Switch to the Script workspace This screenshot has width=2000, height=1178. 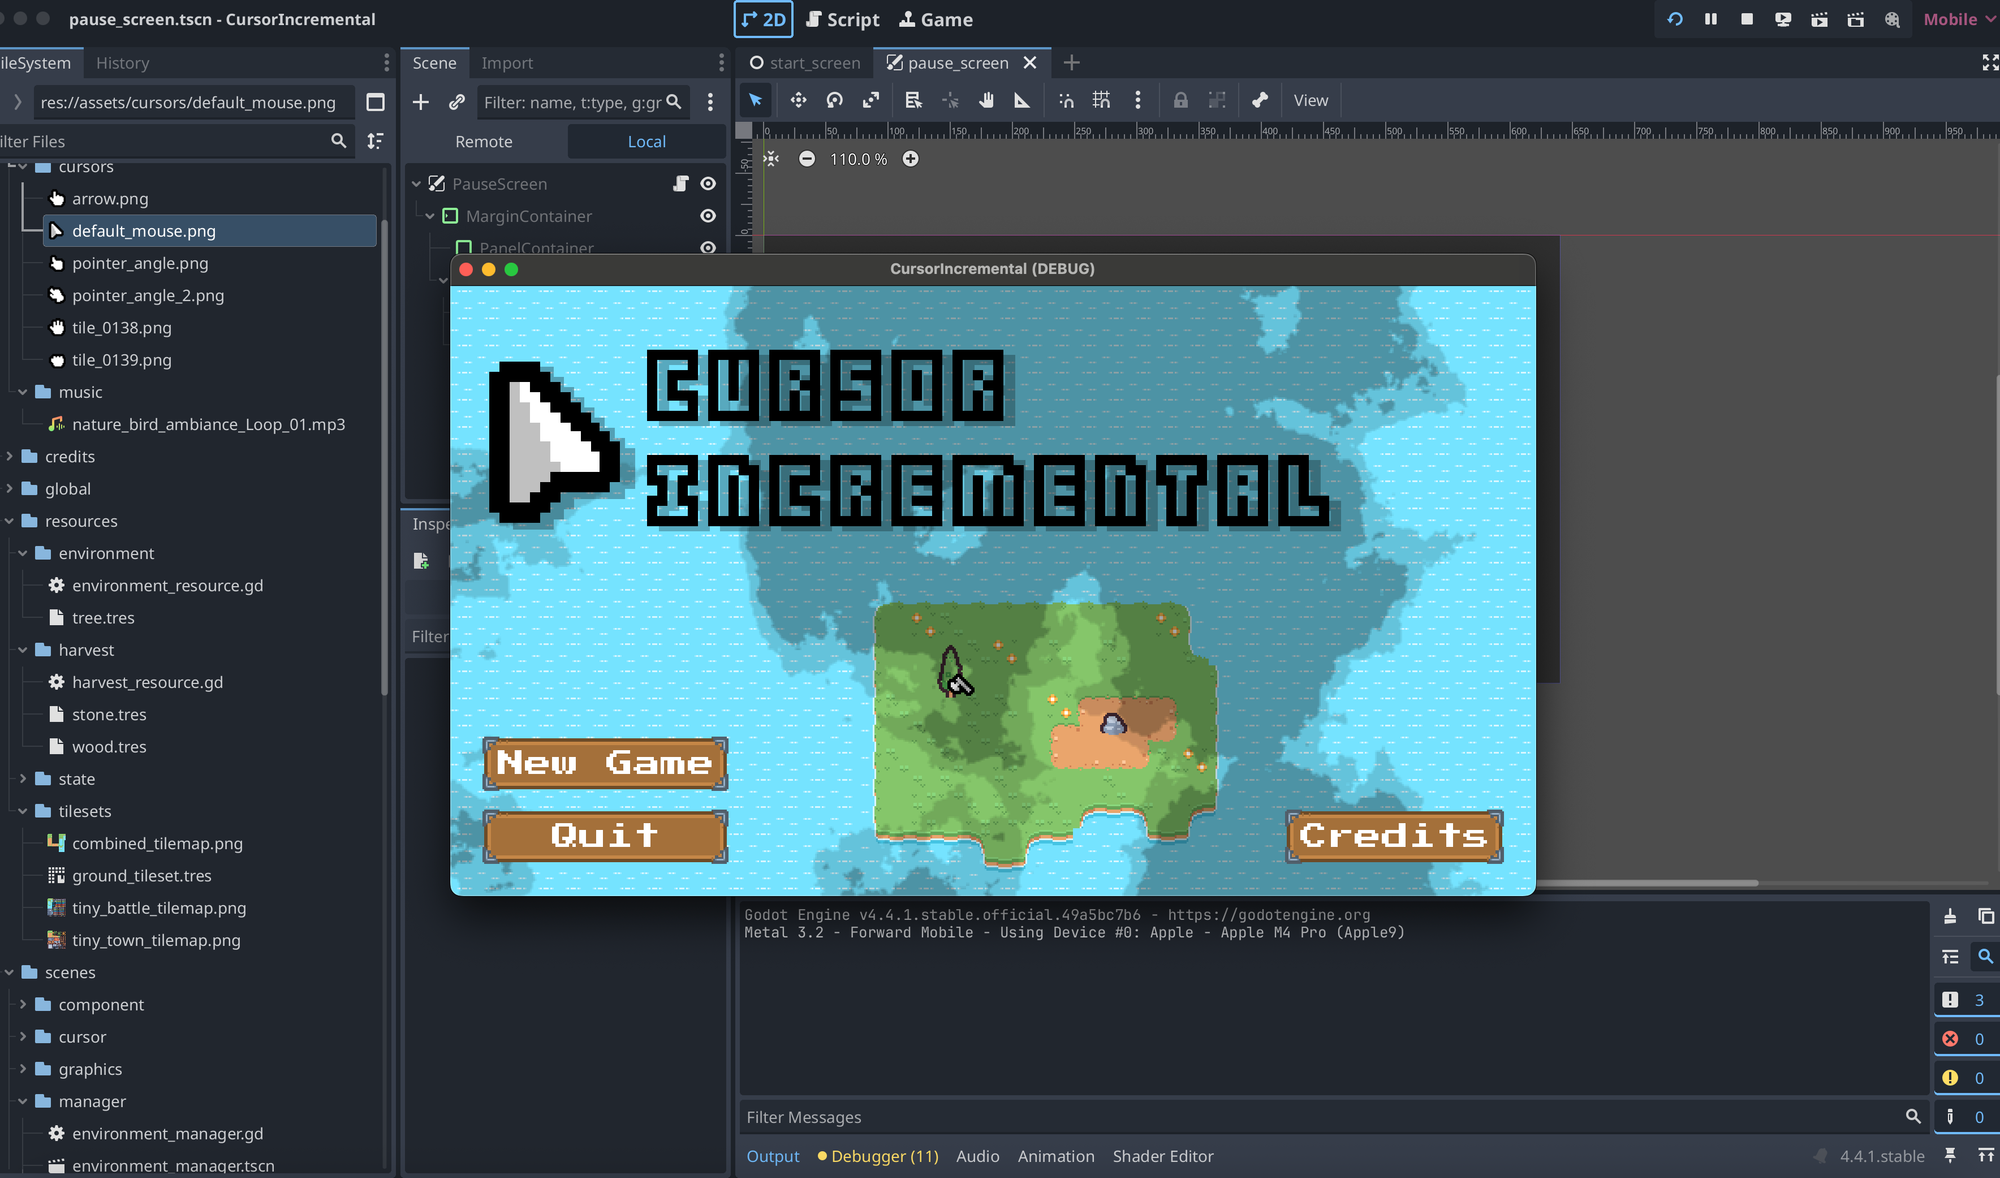click(843, 19)
